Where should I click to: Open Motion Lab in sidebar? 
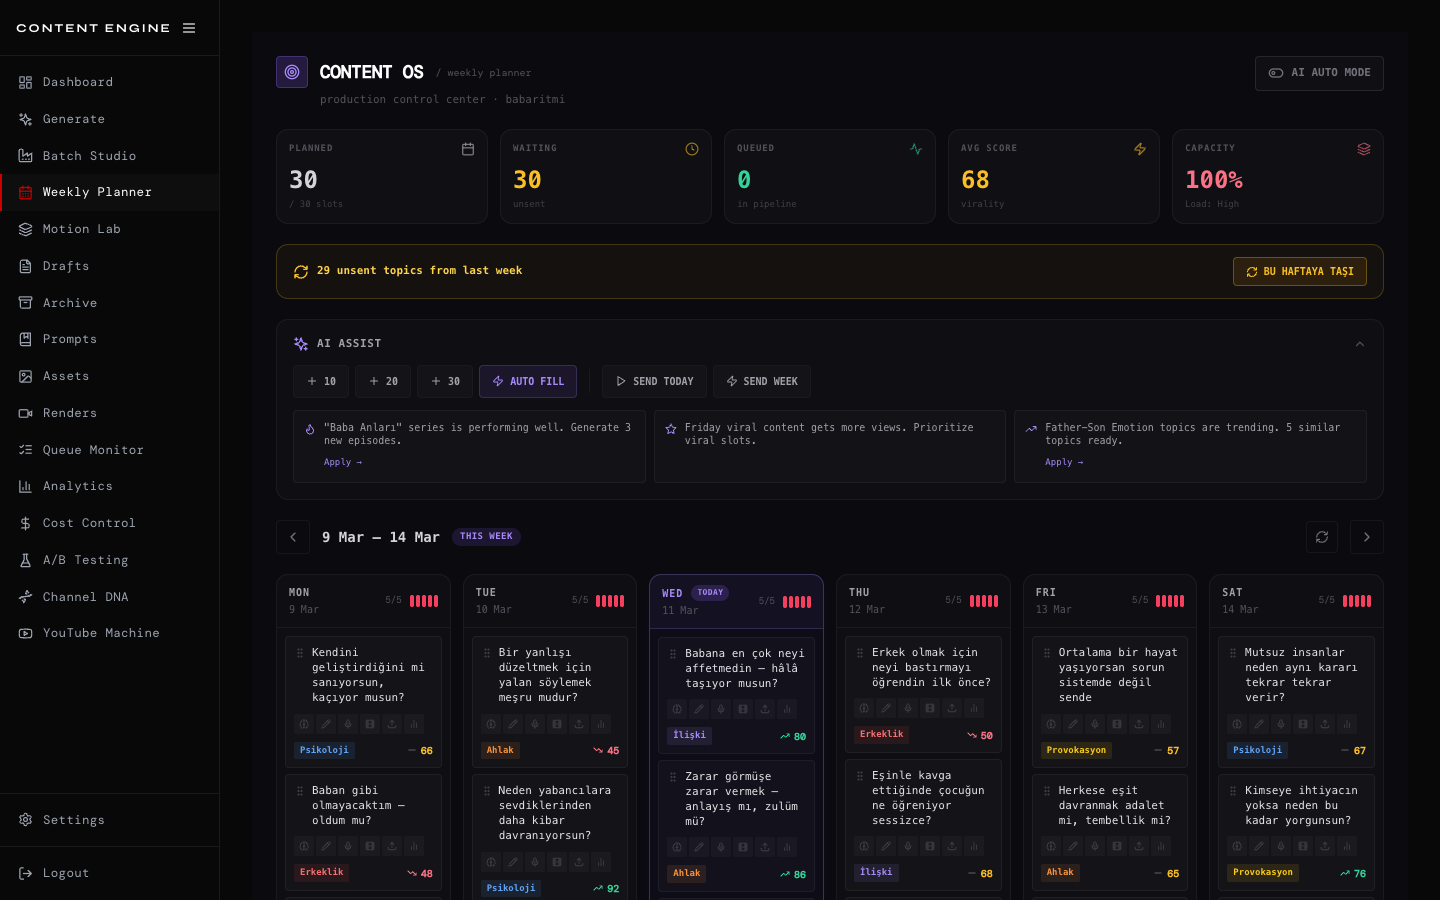click(81, 229)
